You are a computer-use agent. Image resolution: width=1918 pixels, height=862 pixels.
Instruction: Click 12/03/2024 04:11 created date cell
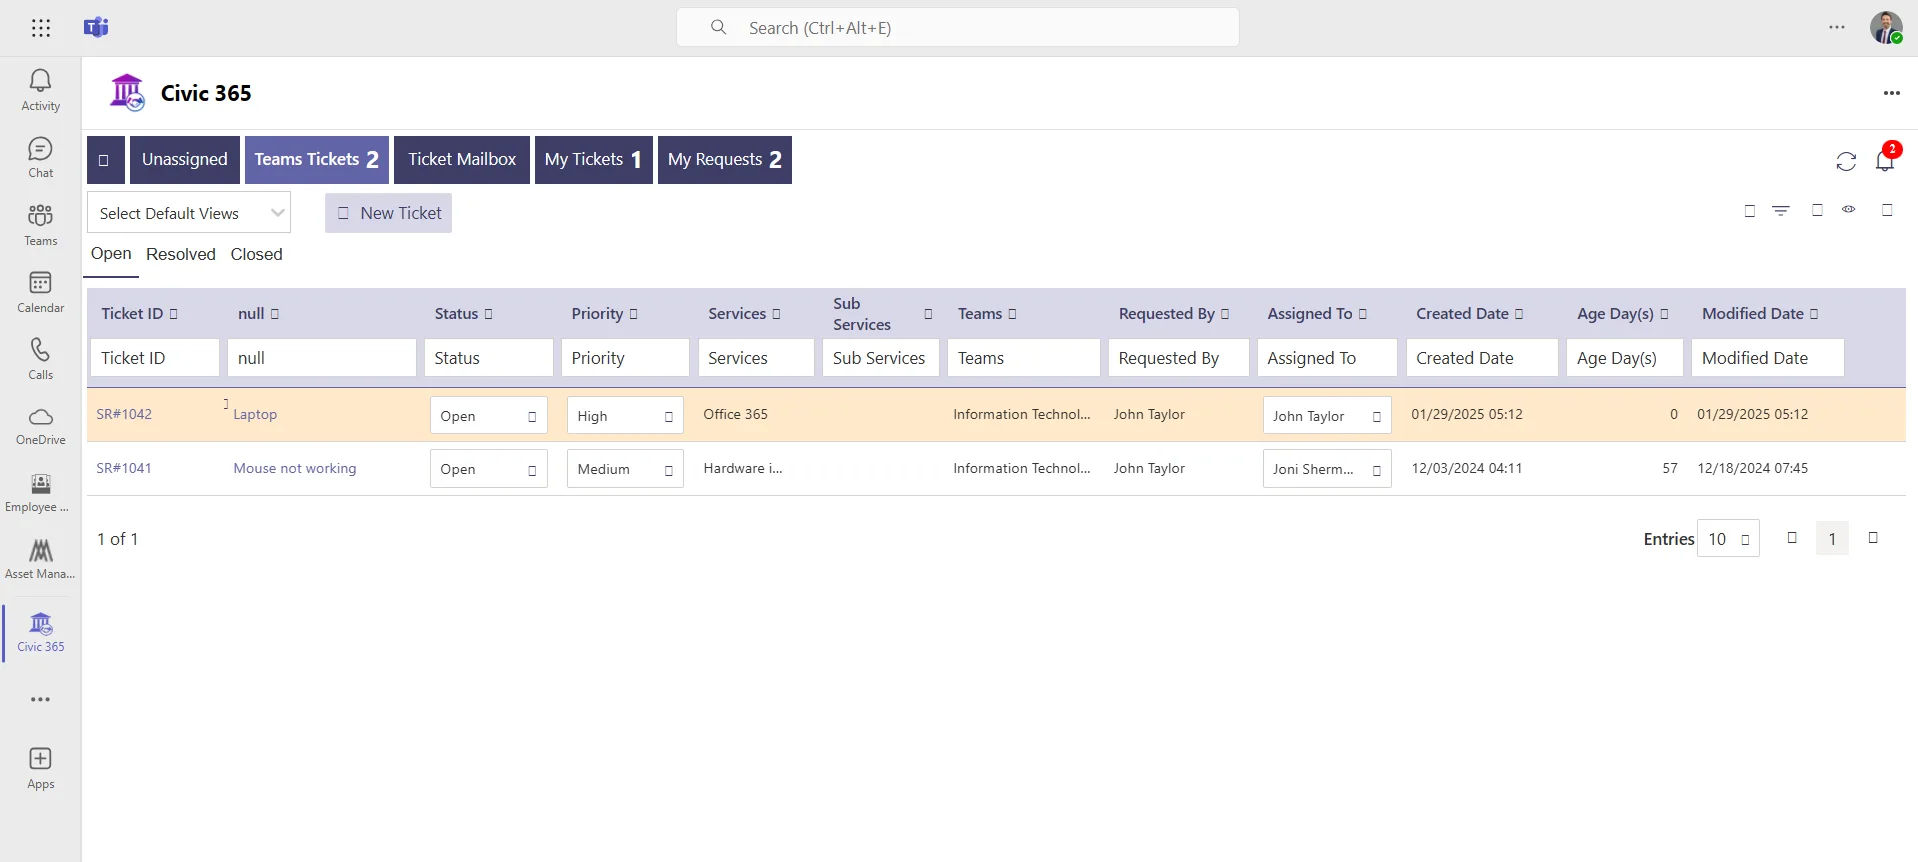[x=1467, y=468]
